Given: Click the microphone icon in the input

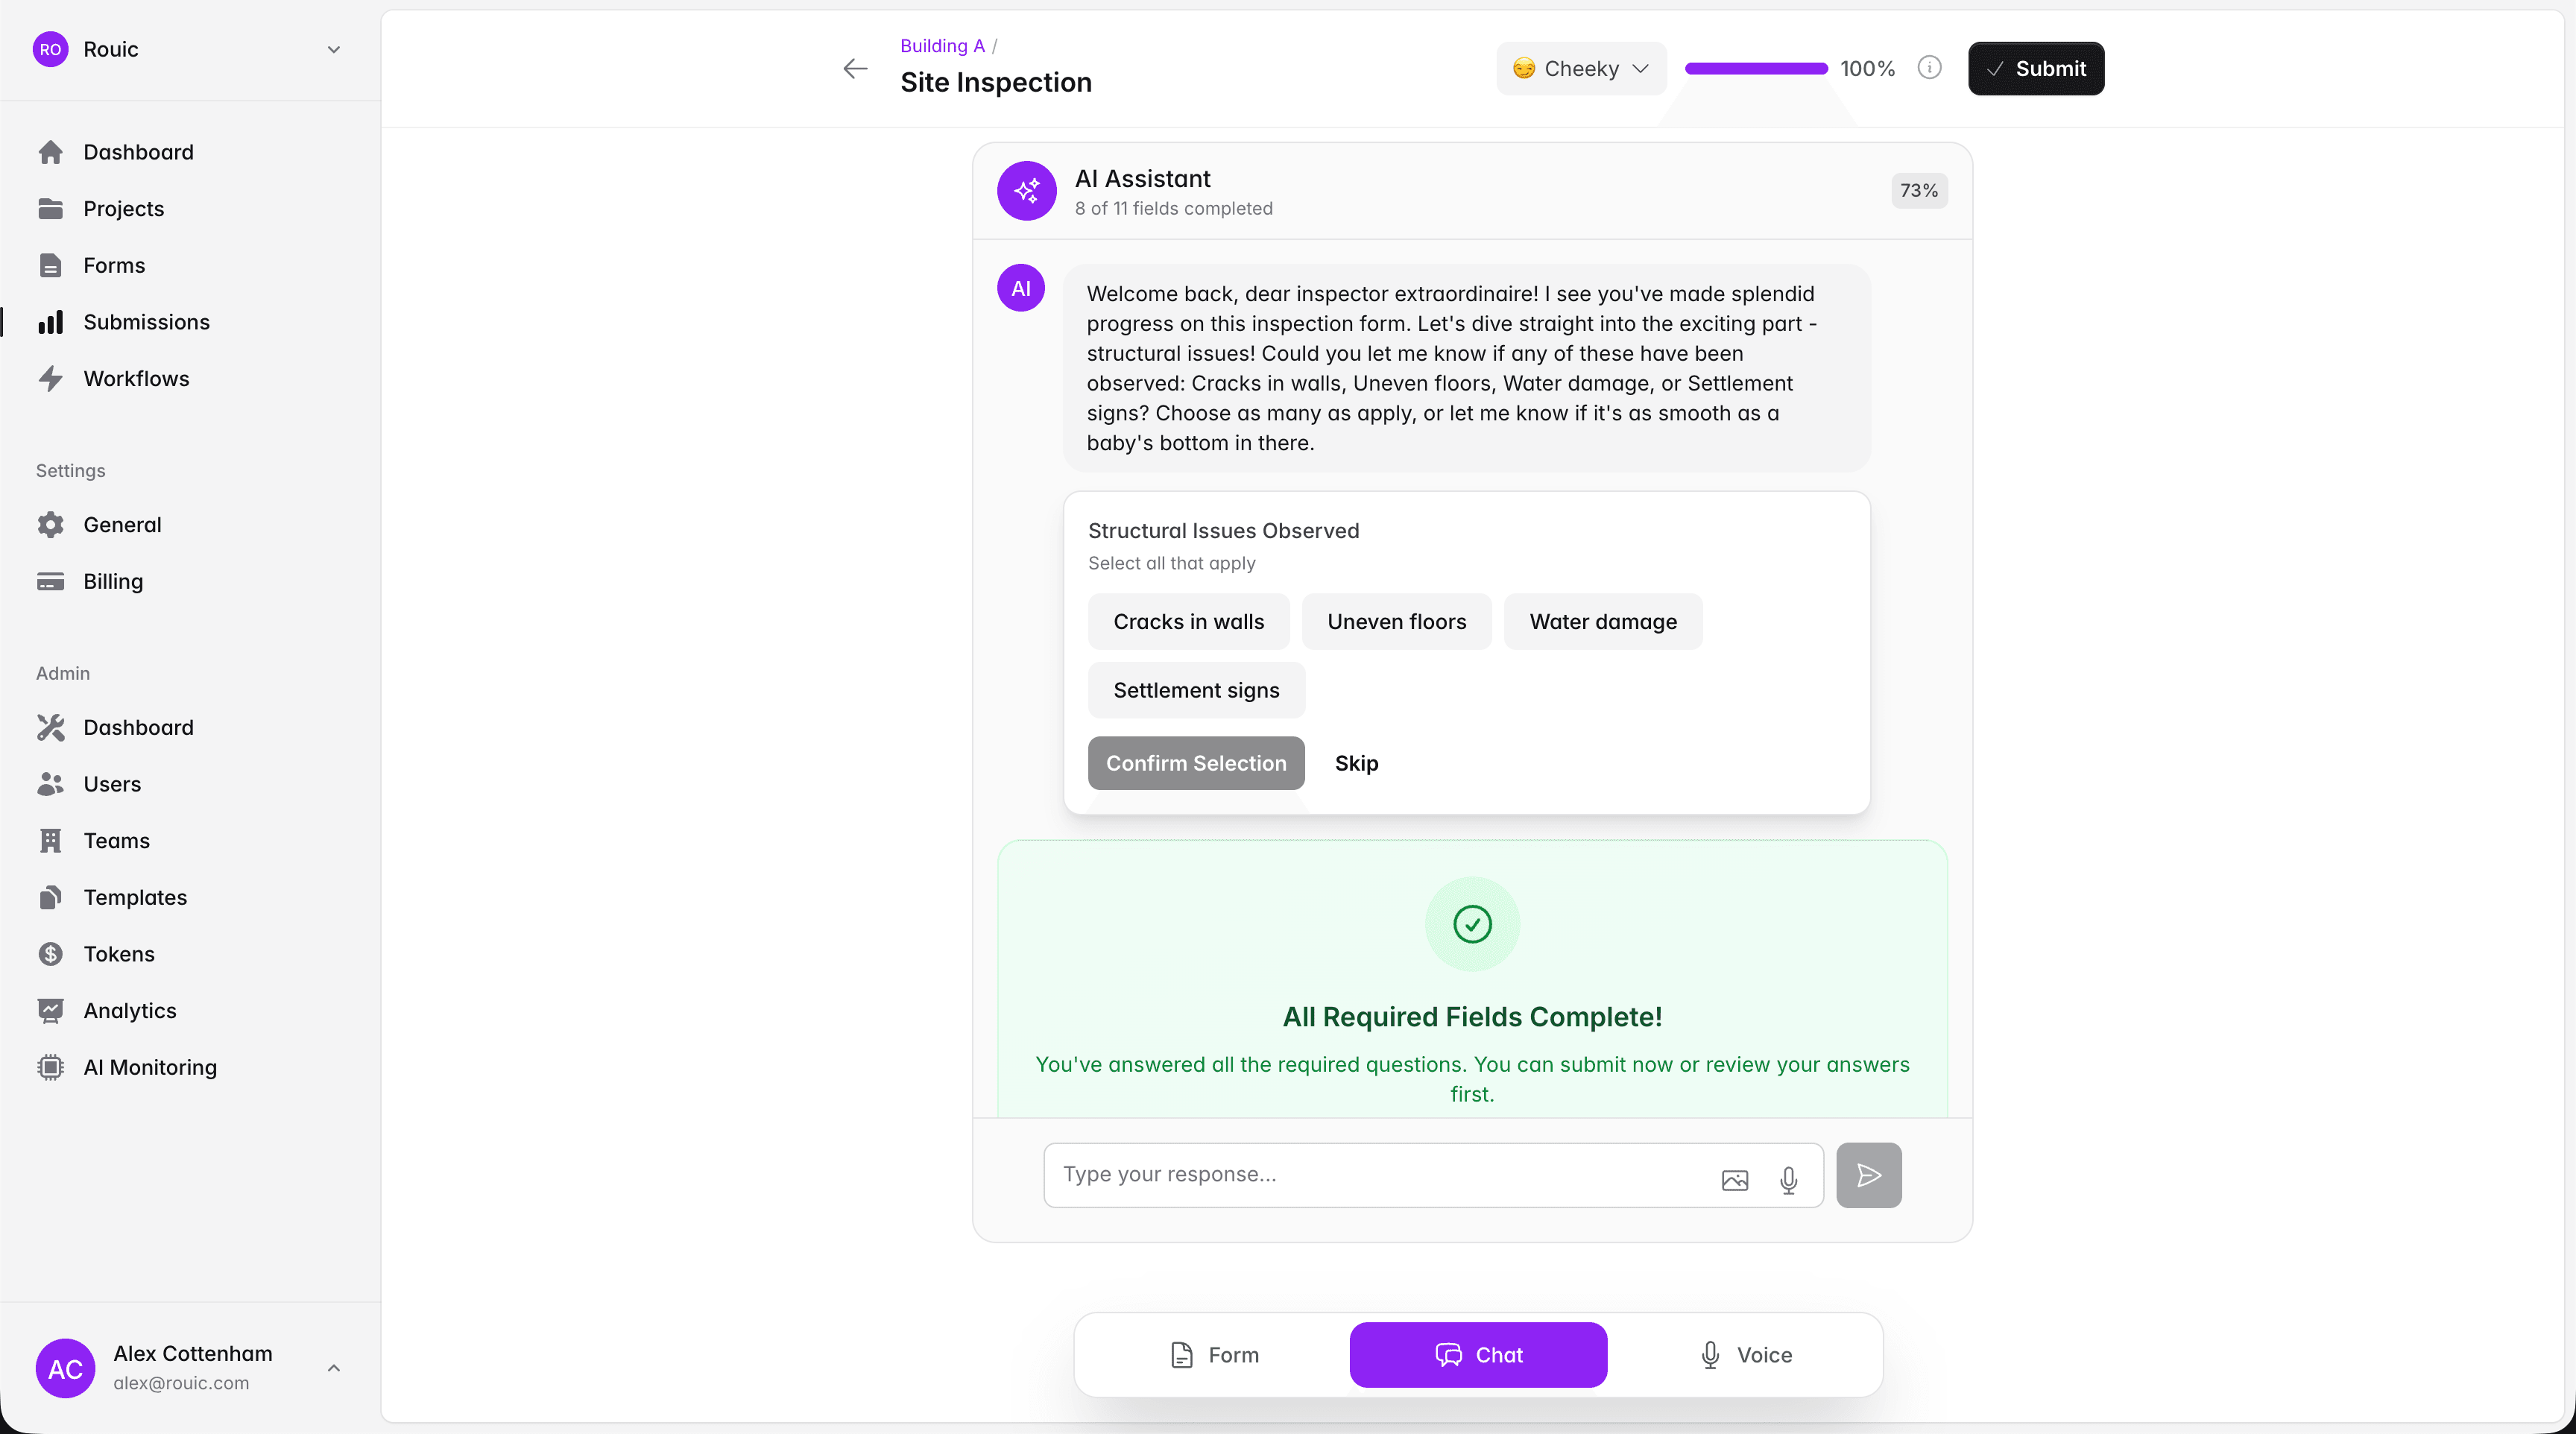Looking at the screenshot, I should click(1789, 1181).
